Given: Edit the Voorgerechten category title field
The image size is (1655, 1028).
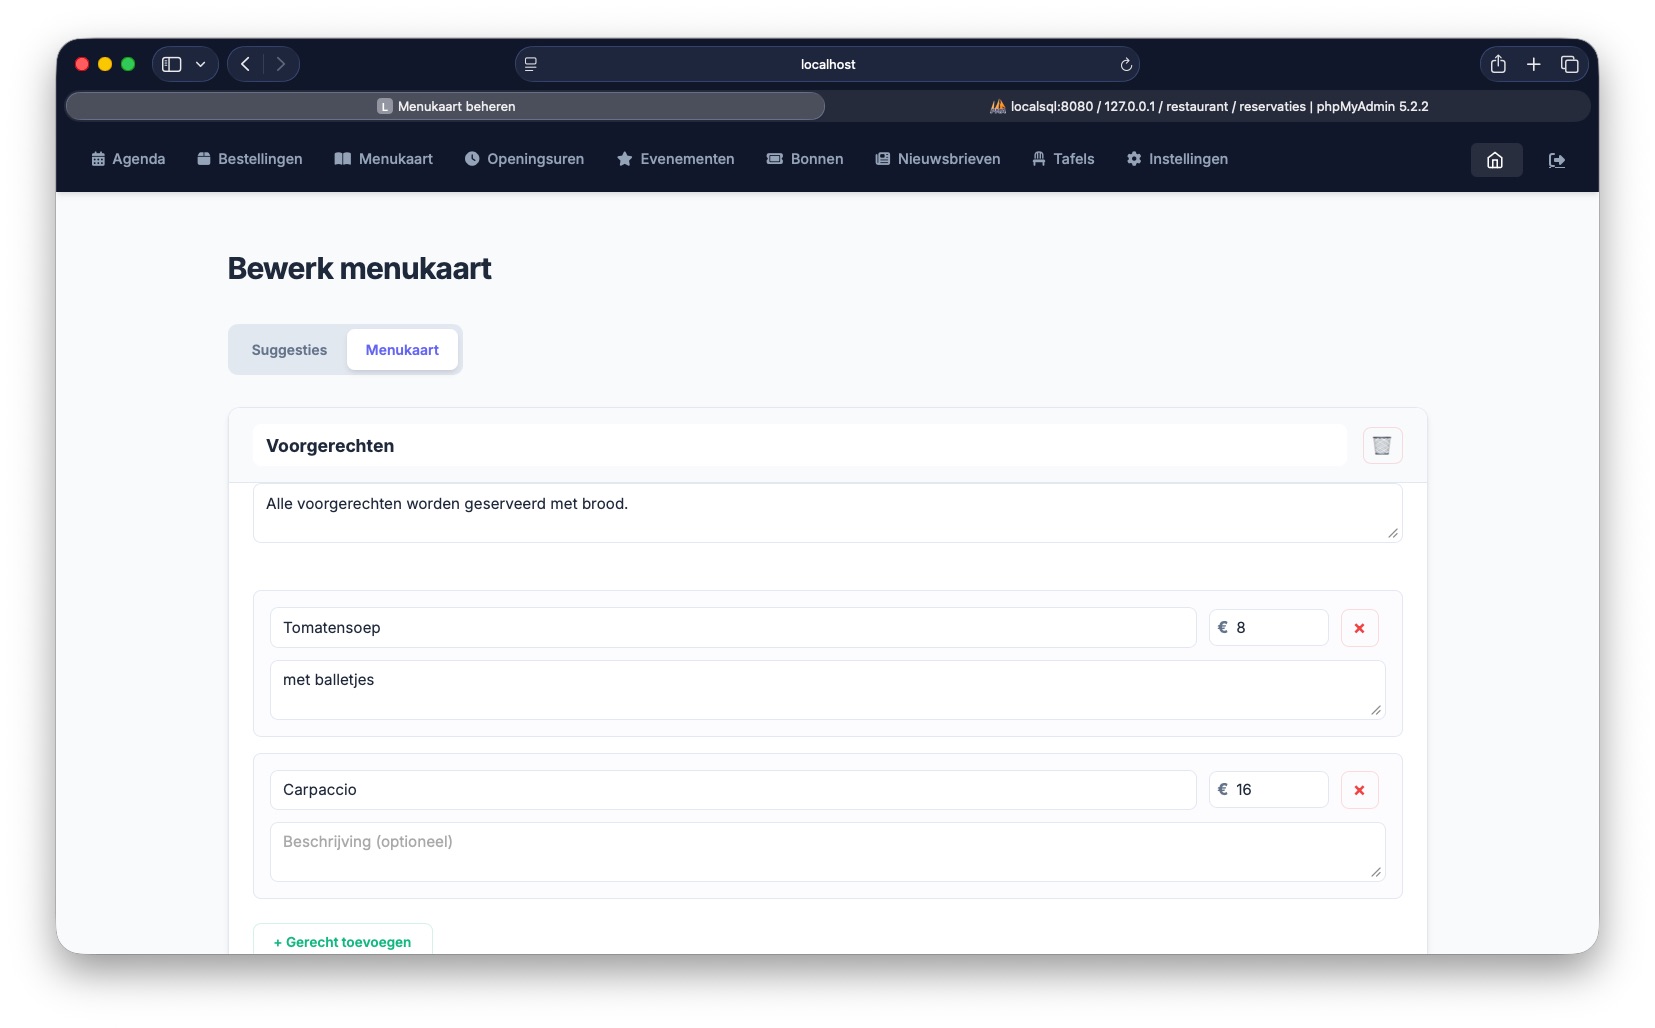Looking at the screenshot, I should (799, 446).
